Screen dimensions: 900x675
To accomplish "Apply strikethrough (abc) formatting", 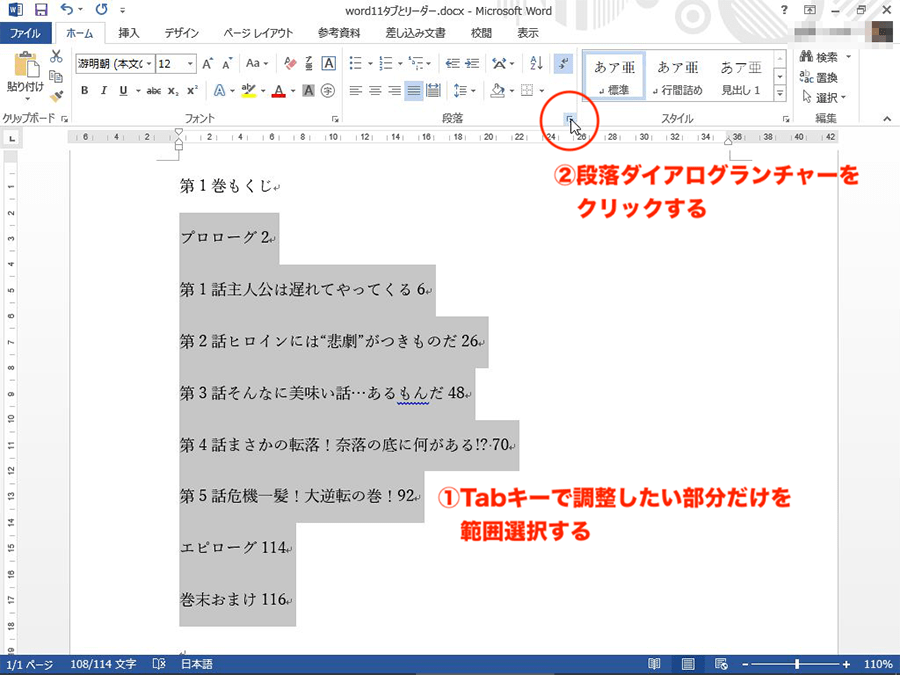I will click(x=153, y=91).
